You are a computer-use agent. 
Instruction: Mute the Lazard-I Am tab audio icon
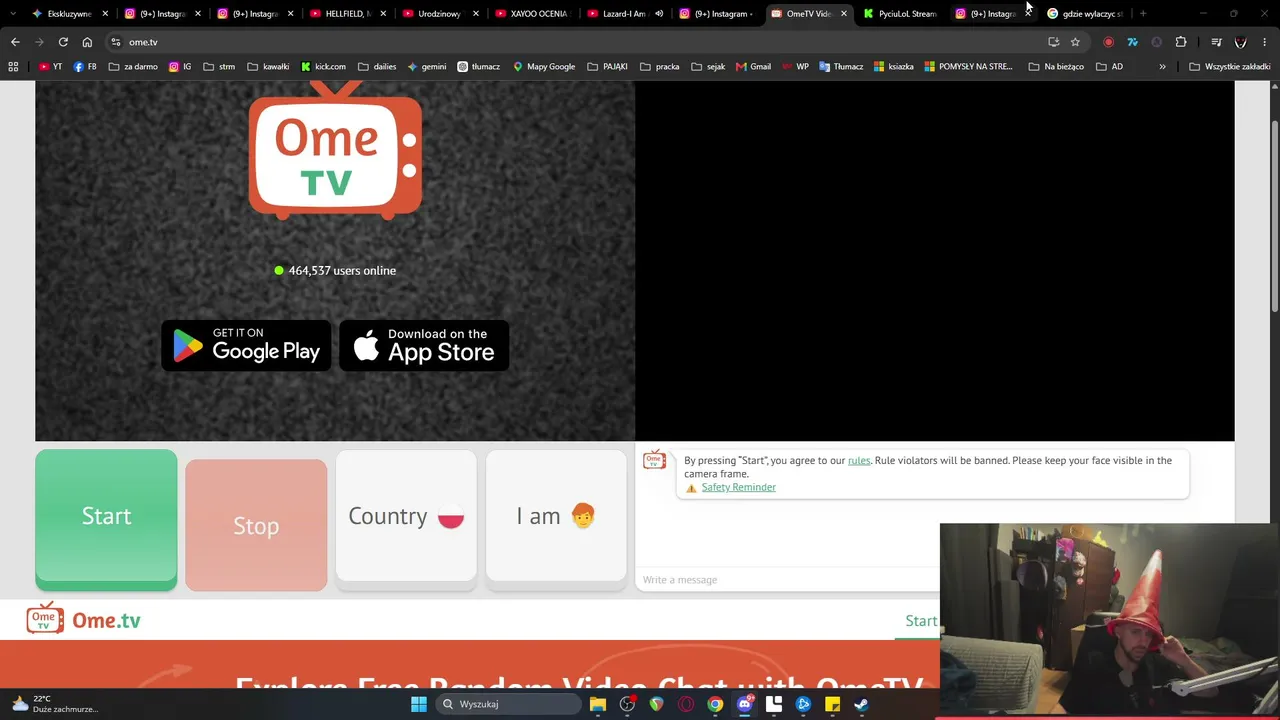pyautogui.click(x=659, y=14)
